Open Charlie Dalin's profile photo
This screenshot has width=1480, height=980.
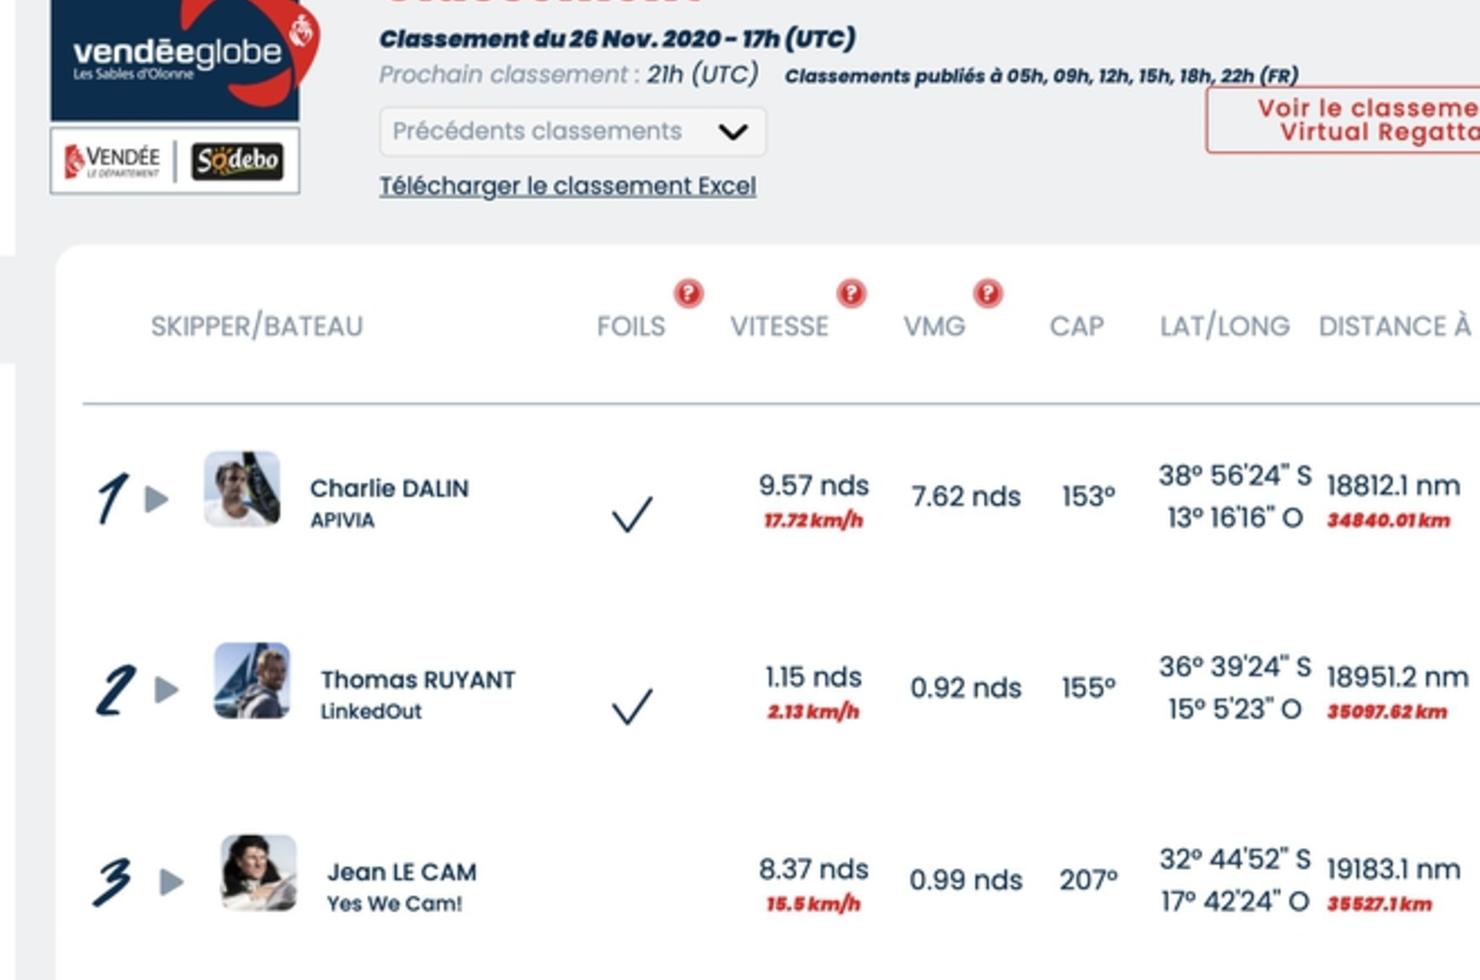[x=242, y=488]
